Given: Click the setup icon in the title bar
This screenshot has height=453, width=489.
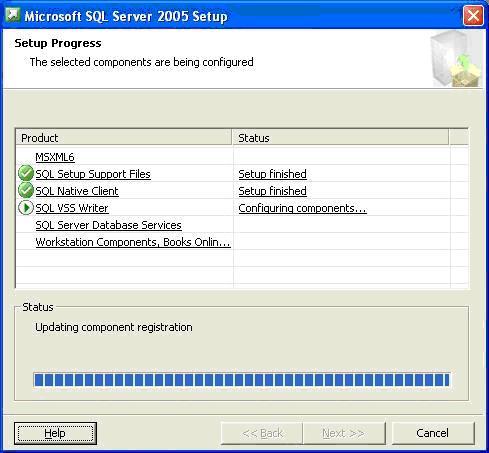Looking at the screenshot, I should (x=13, y=15).
